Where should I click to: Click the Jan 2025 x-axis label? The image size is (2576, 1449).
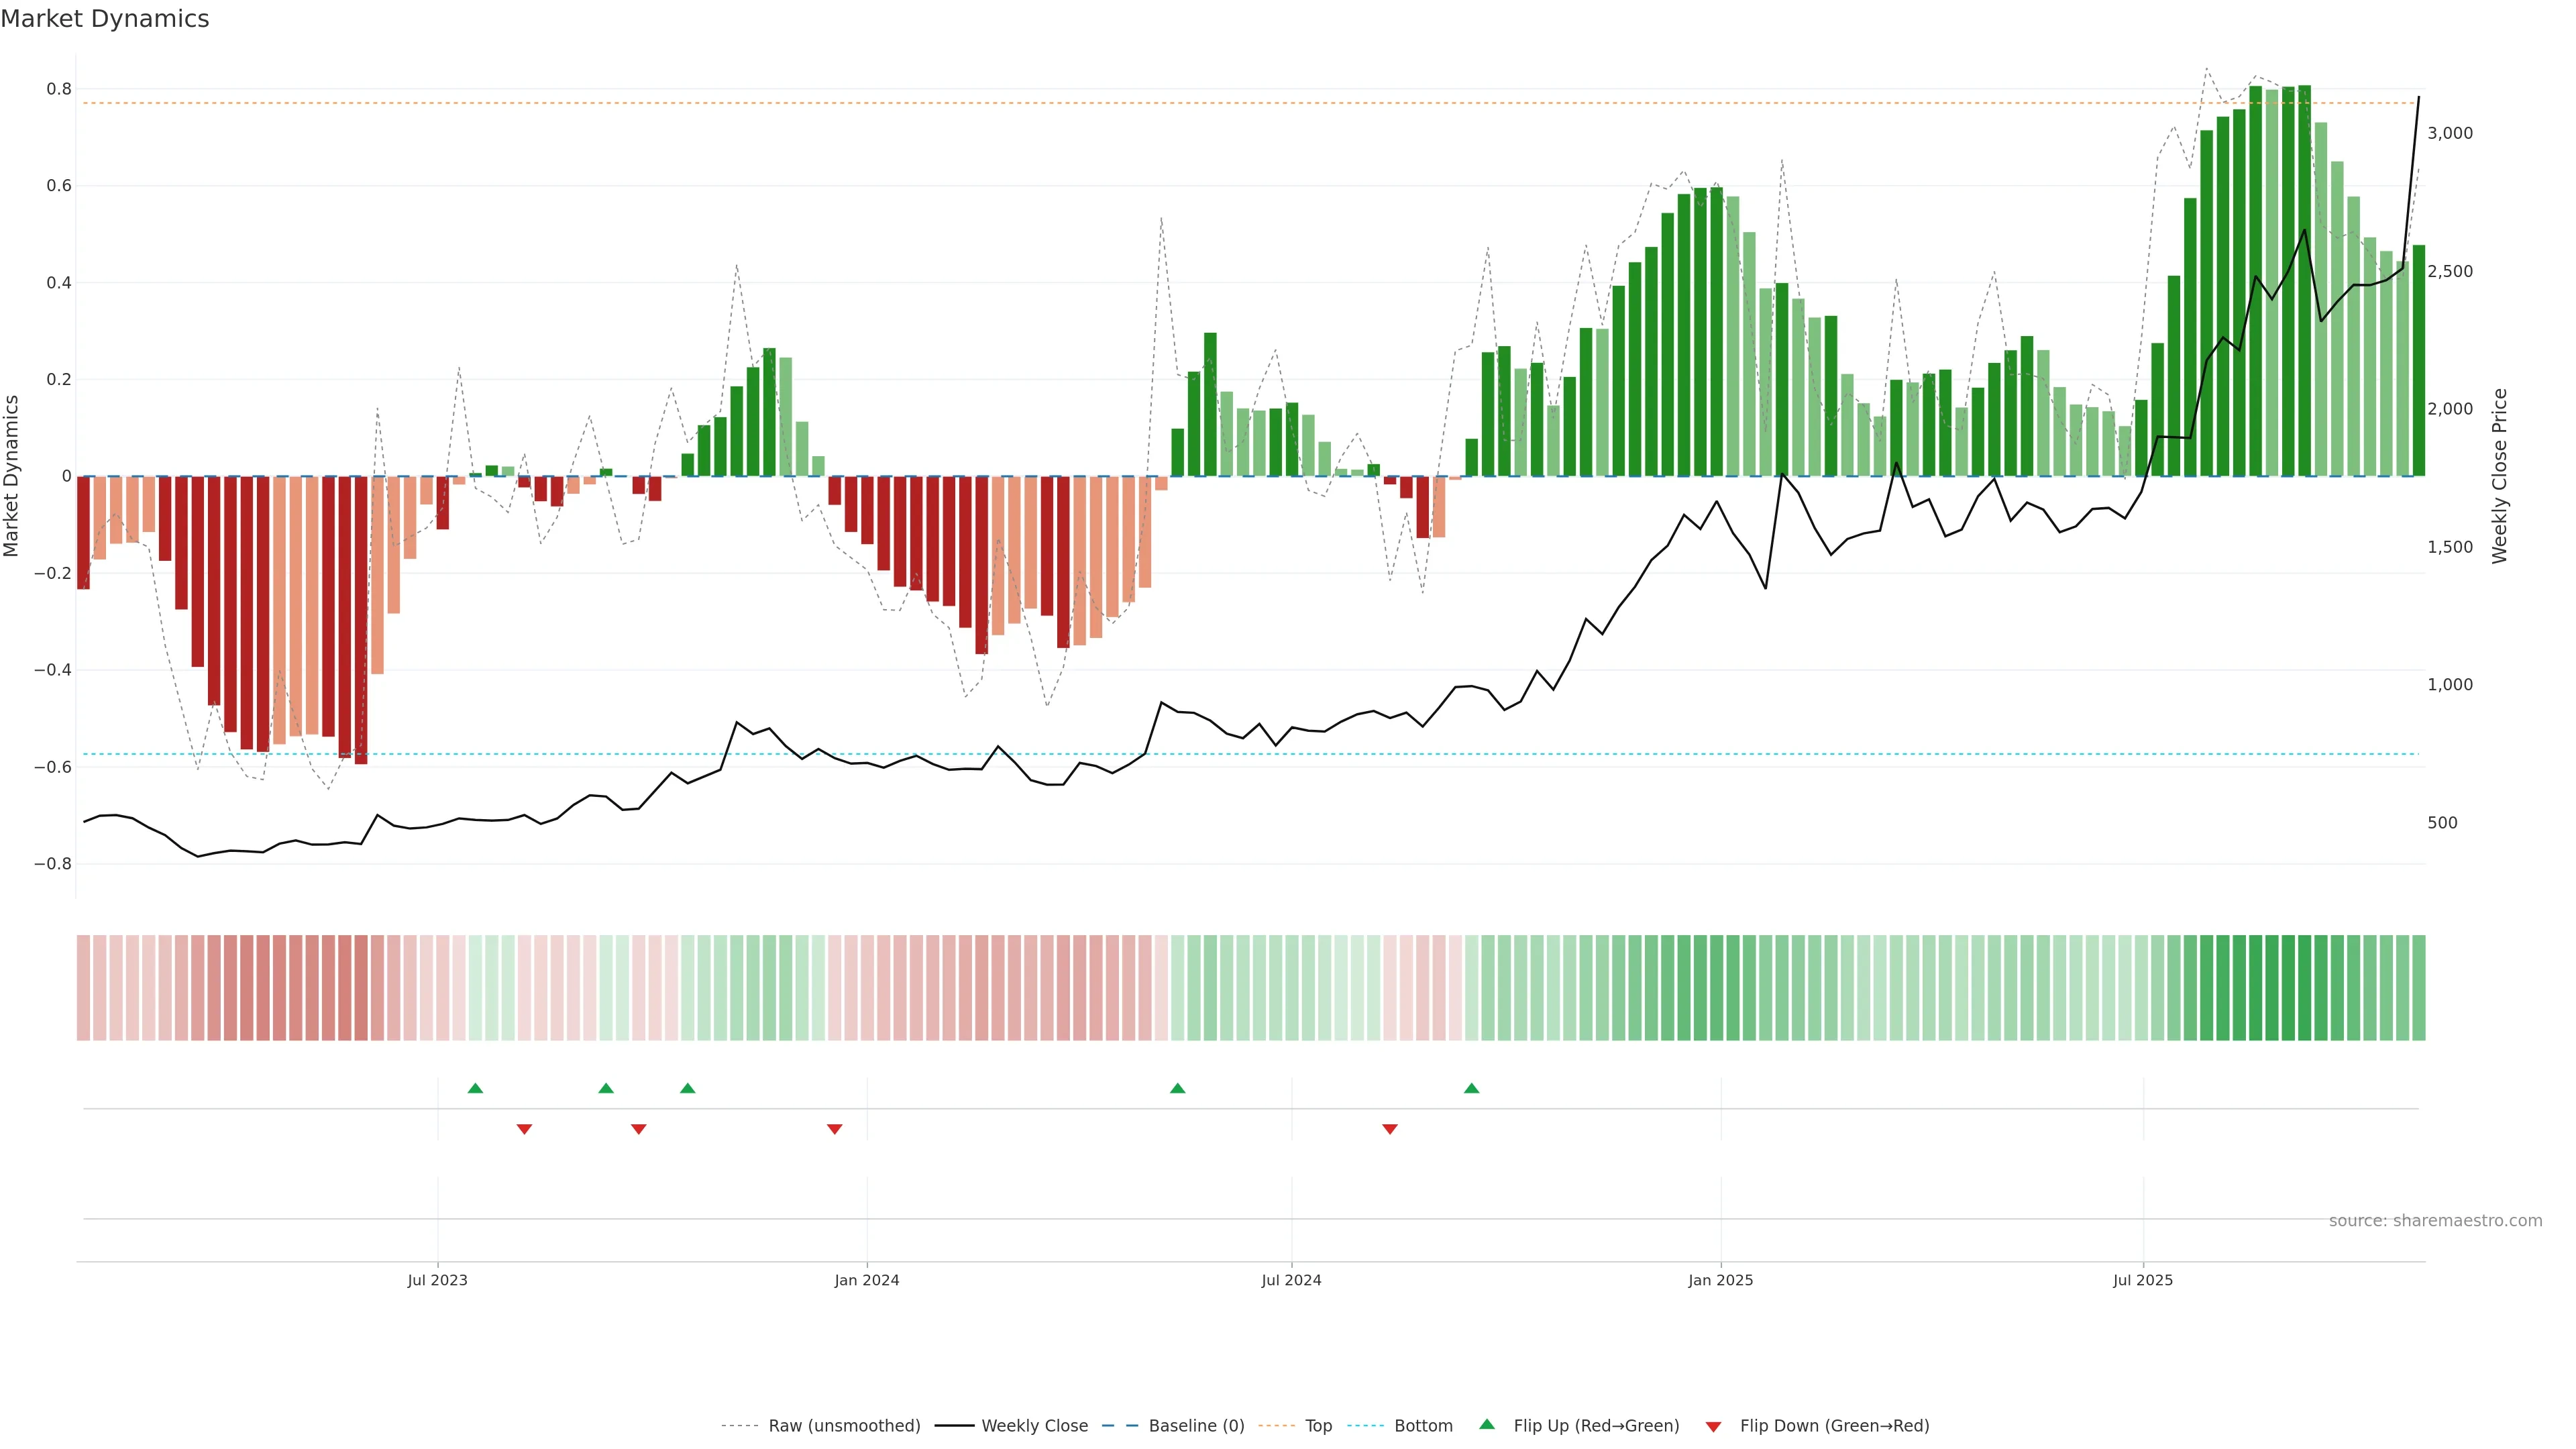[1720, 1280]
